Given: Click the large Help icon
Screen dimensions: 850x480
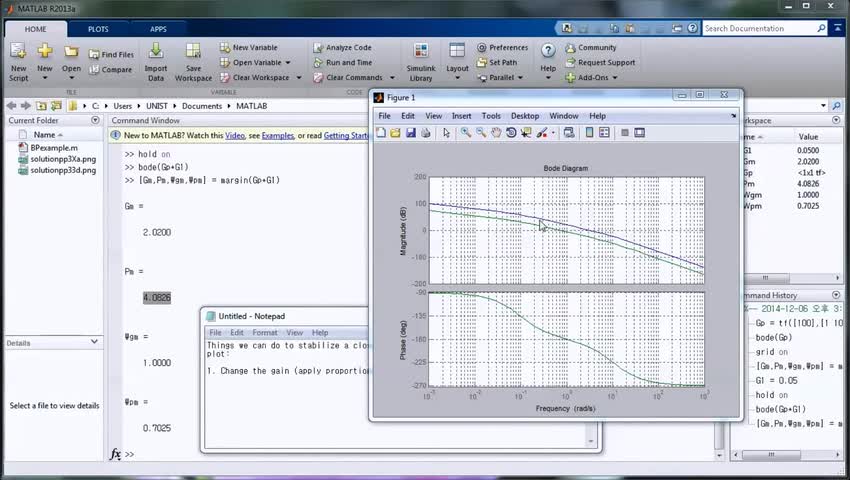Looking at the screenshot, I should tap(548, 51).
